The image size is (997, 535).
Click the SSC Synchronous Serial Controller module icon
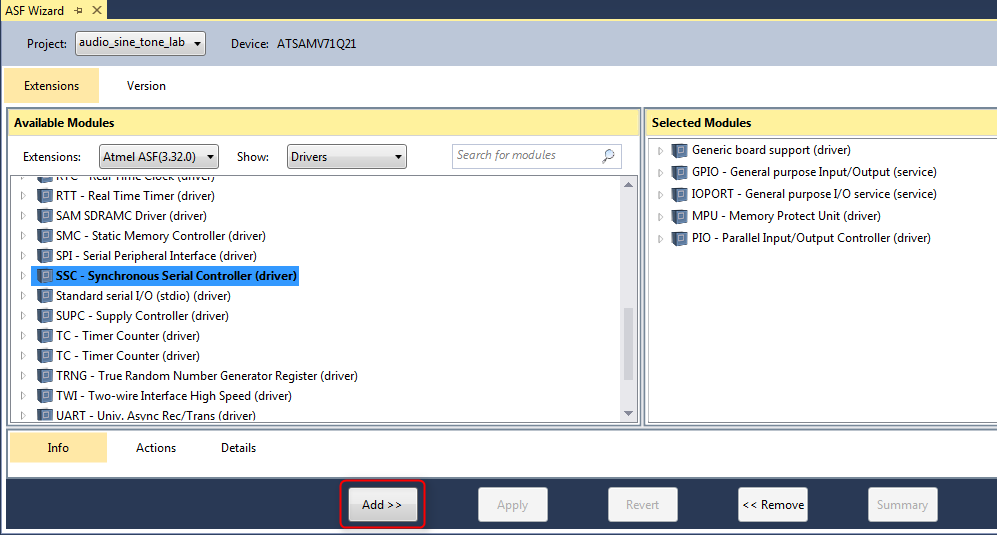(x=45, y=276)
